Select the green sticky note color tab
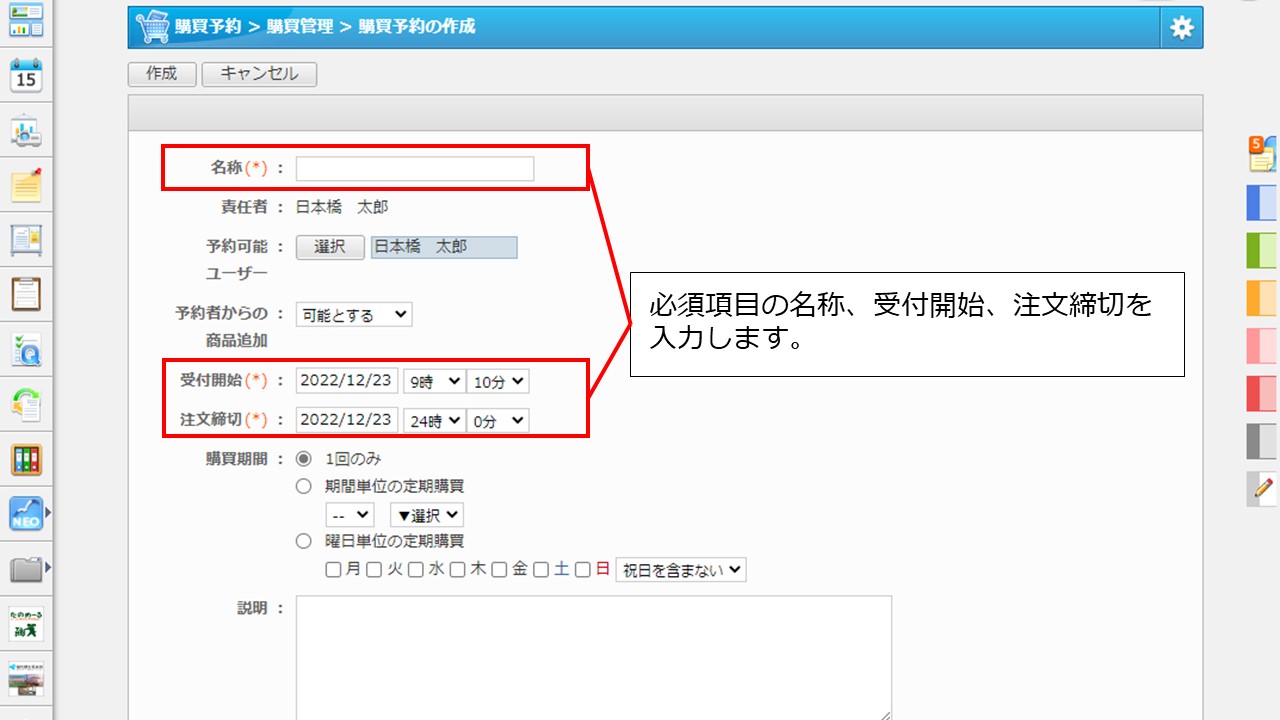This screenshot has width=1280, height=720. (x=1262, y=250)
